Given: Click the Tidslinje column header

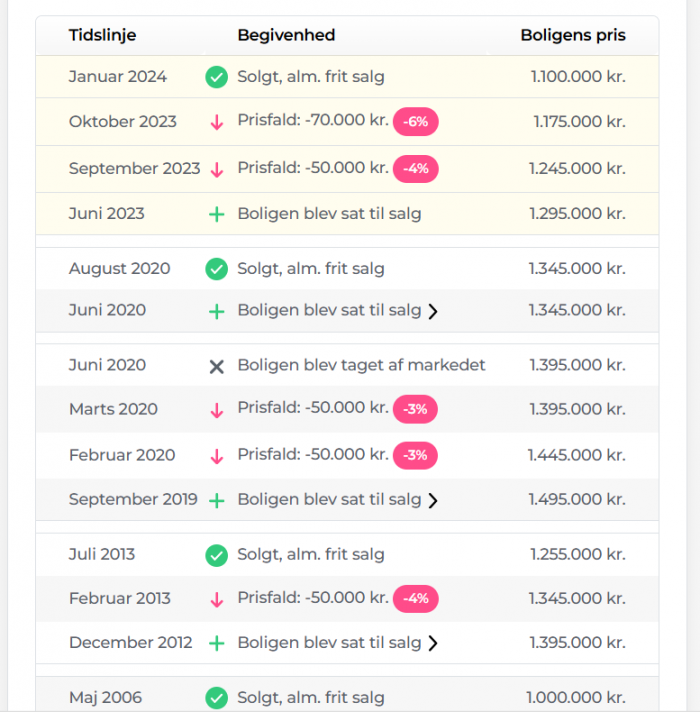Looking at the screenshot, I should click(x=102, y=35).
